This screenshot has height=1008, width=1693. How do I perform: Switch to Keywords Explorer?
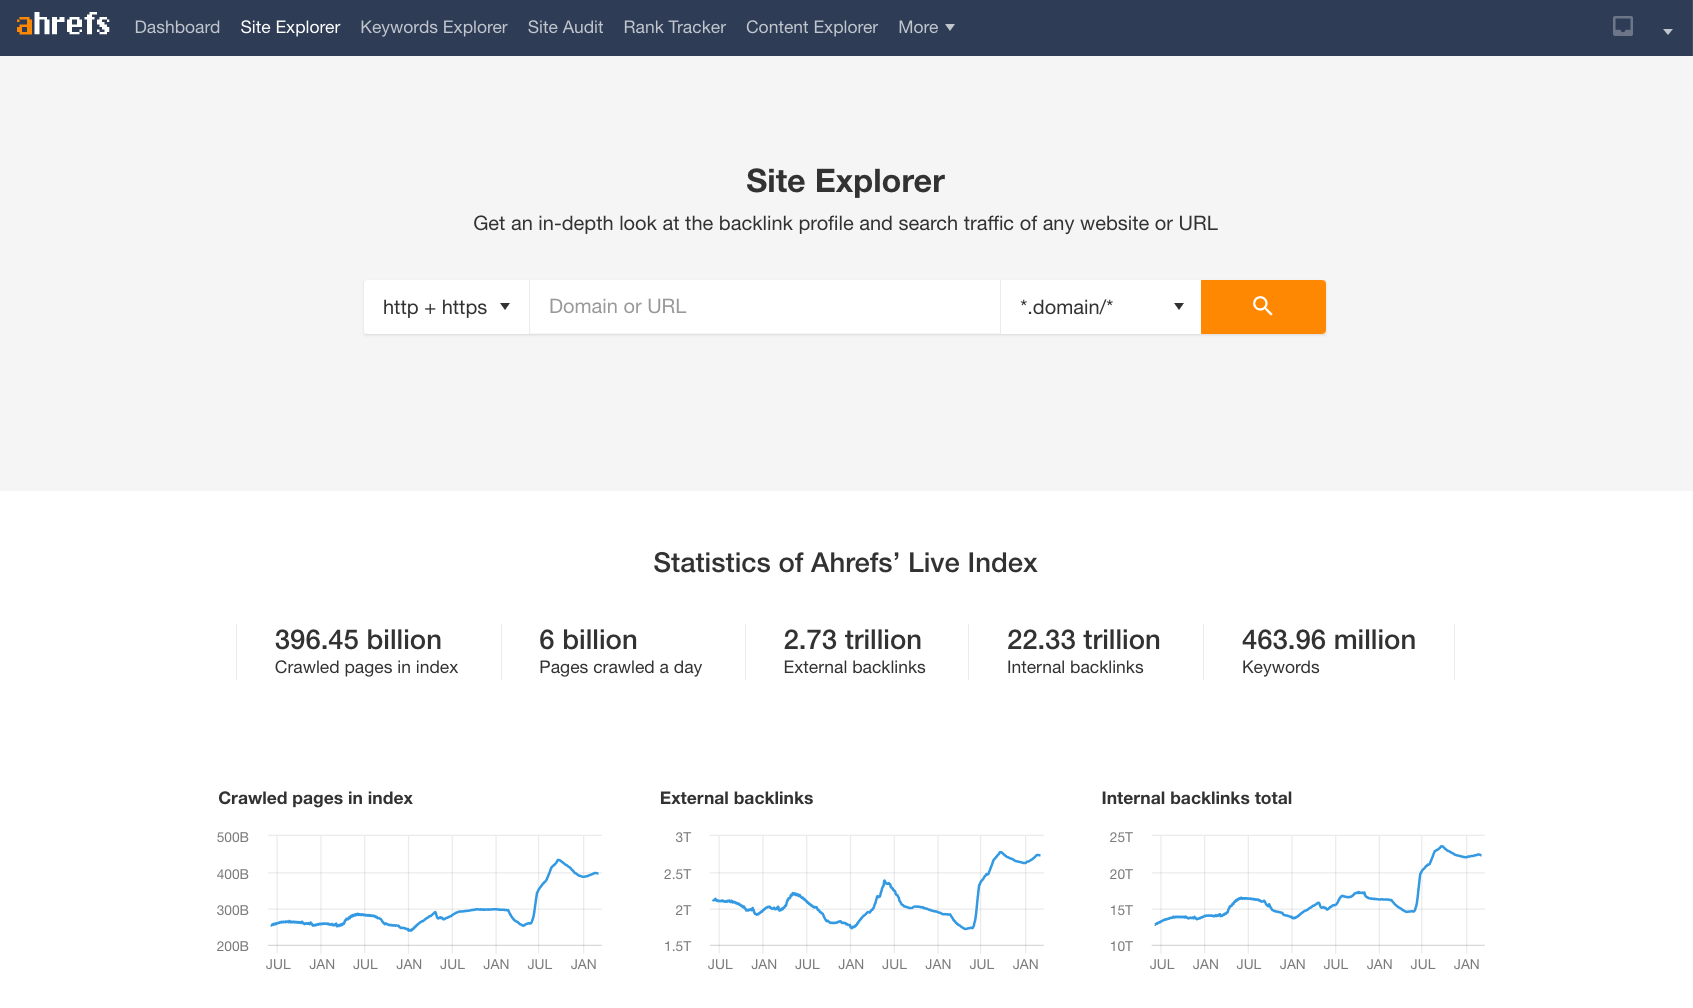pyautogui.click(x=433, y=27)
